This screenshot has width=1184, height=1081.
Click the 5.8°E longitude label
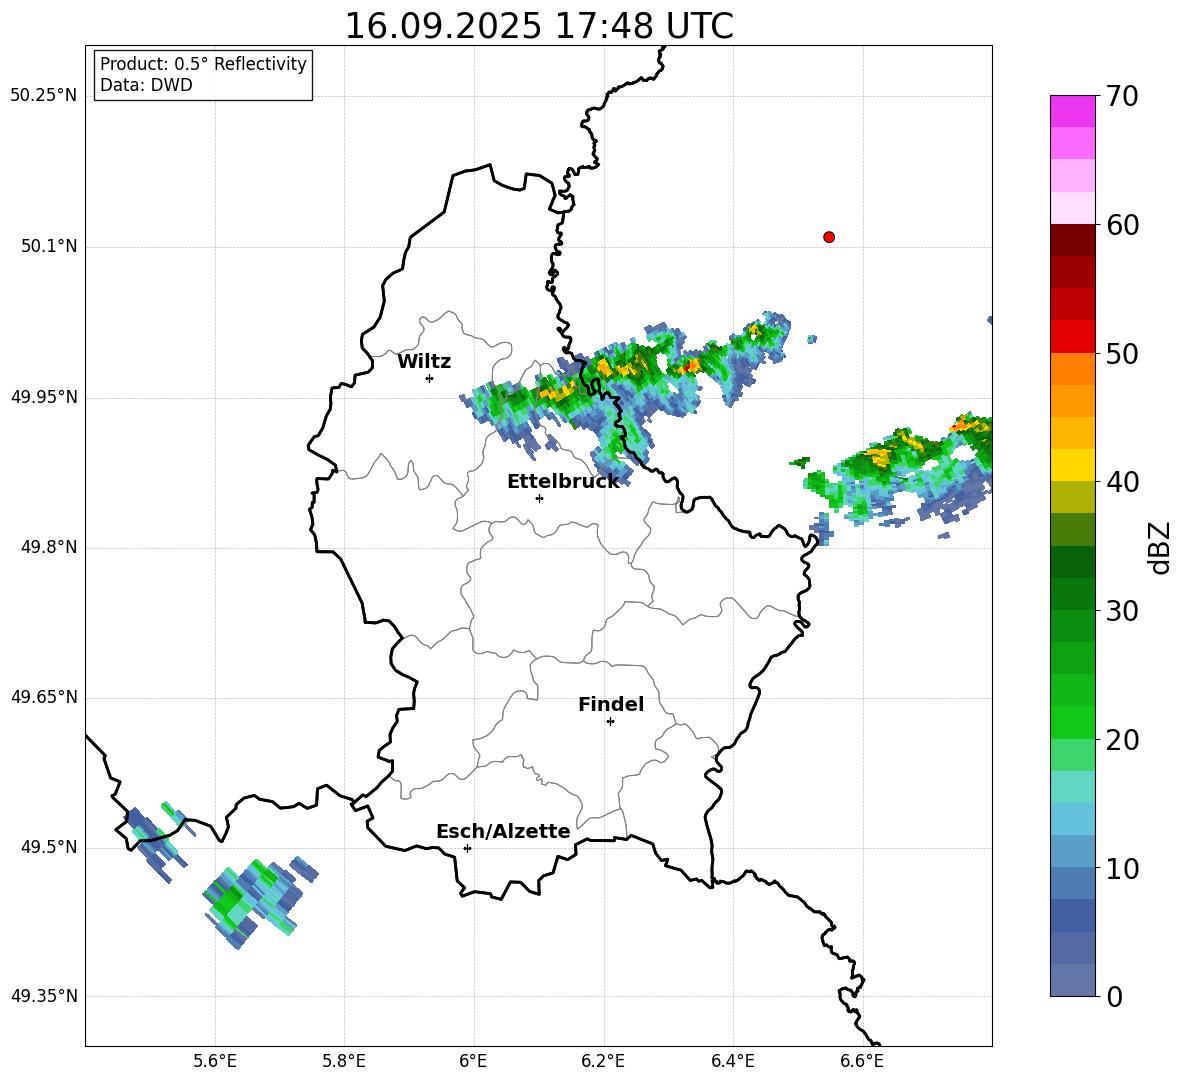(x=344, y=1061)
